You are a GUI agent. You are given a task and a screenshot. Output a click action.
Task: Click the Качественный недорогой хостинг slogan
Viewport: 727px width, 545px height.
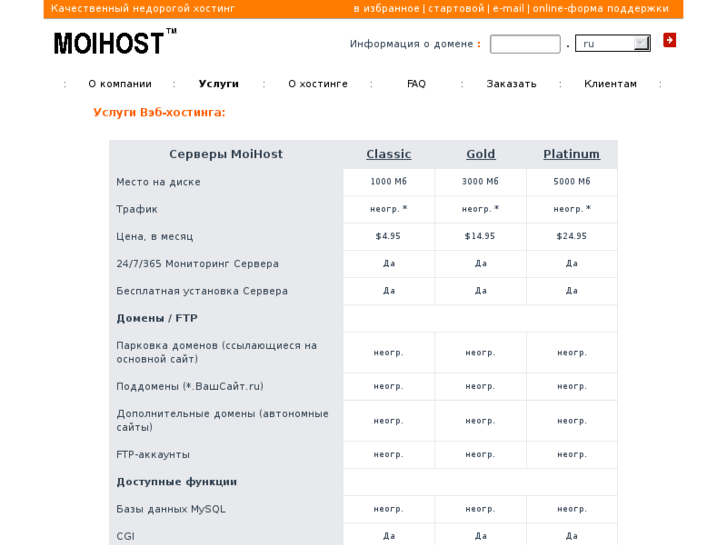143,8
